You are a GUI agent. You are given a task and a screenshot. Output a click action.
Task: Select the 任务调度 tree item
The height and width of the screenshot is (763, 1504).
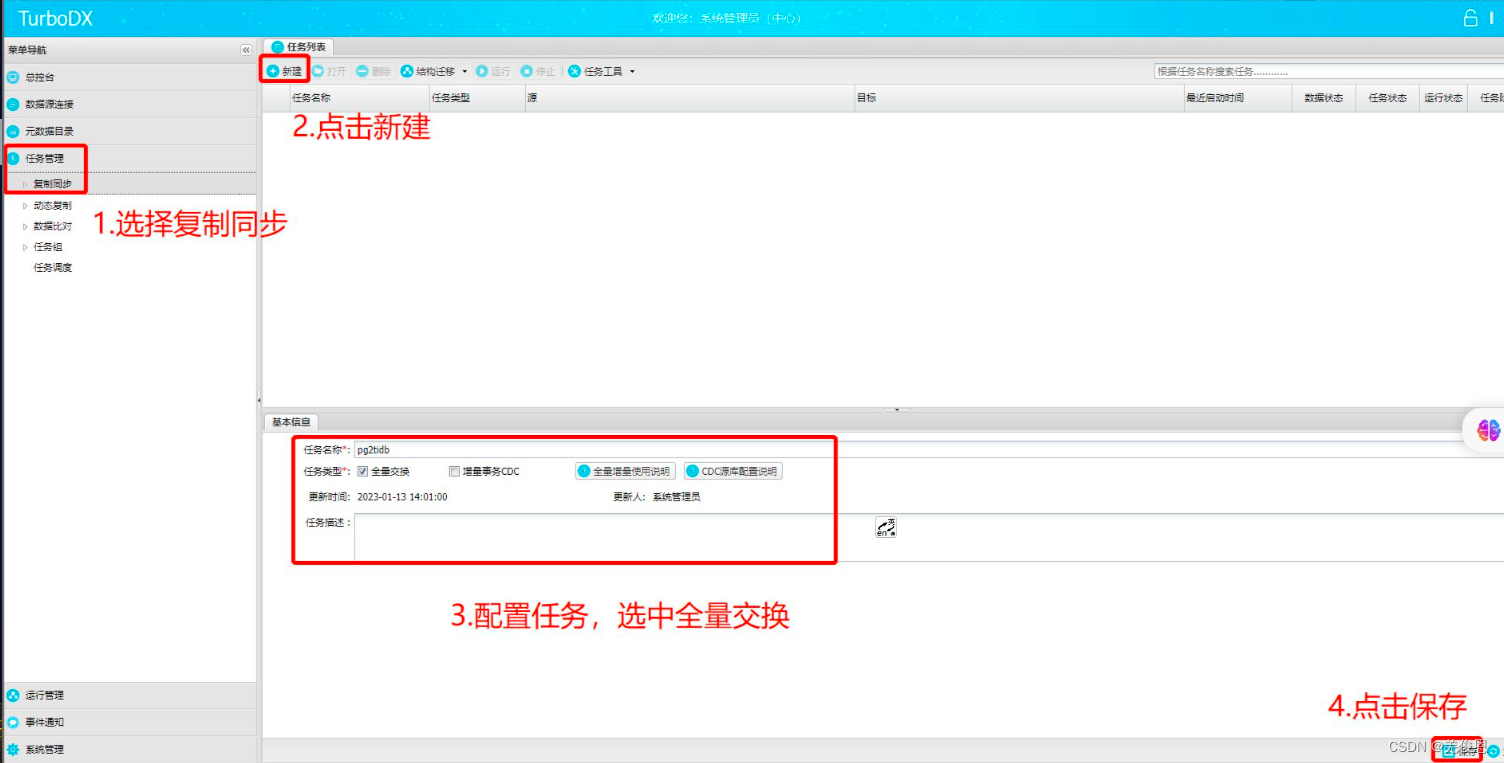52,267
